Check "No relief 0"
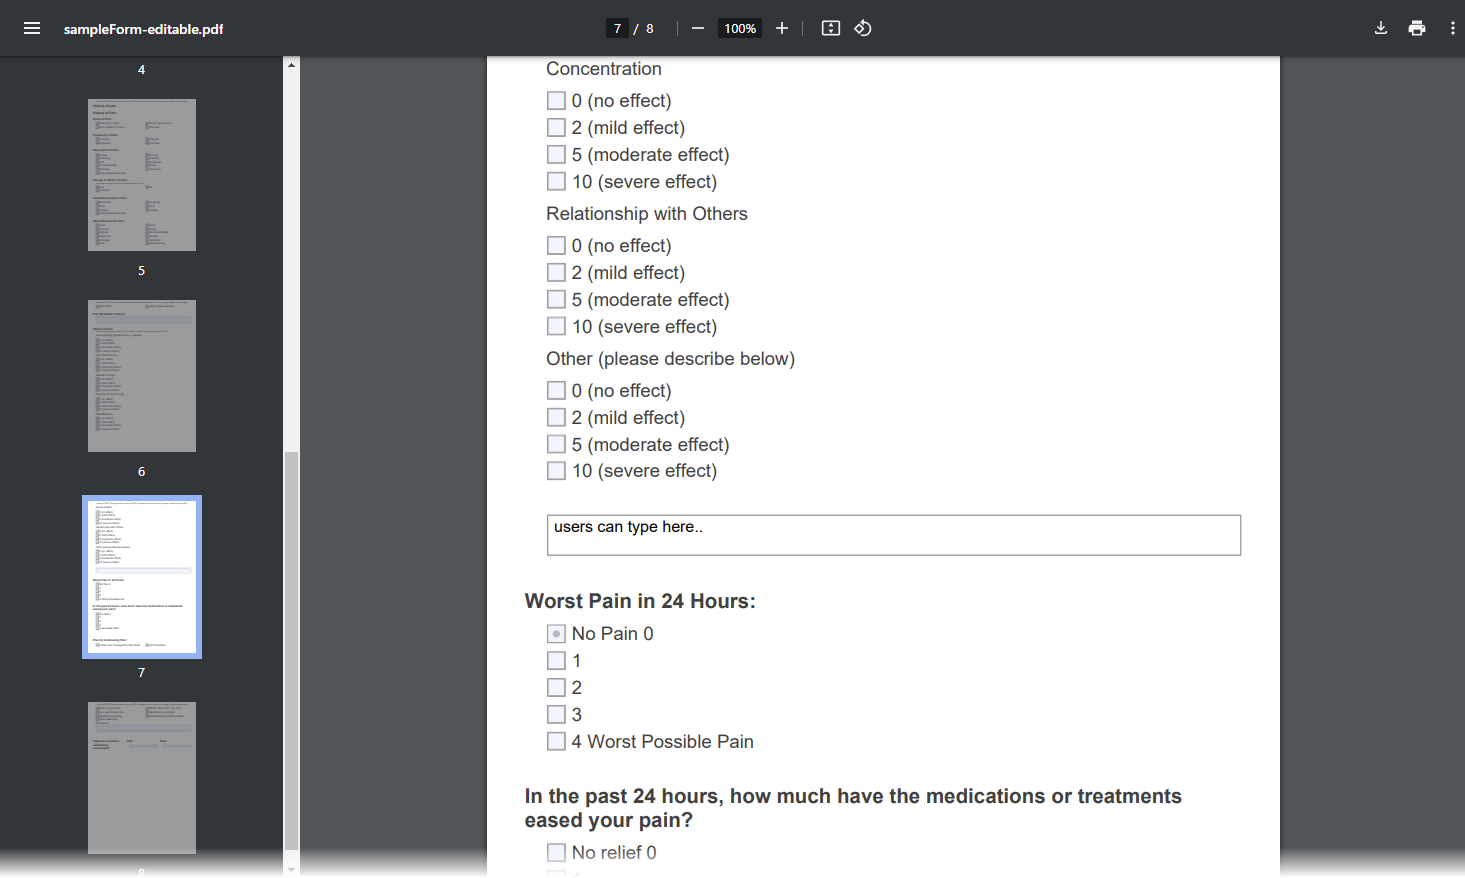 (556, 852)
